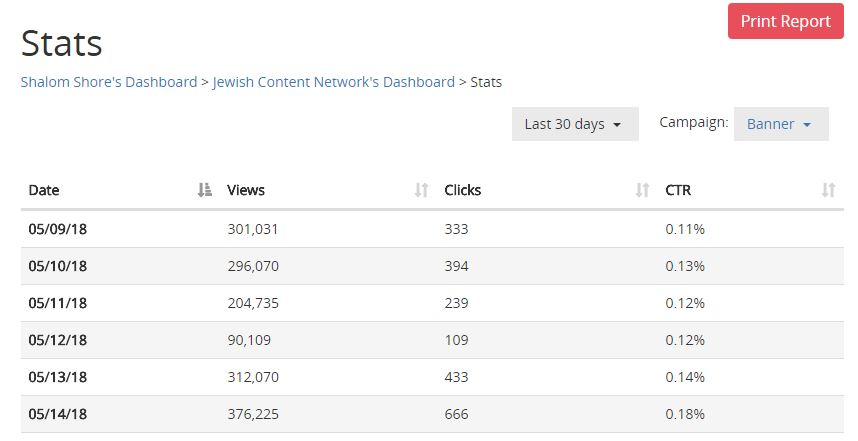Click the CTR column header label
The height and width of the screenshot is (441, 858).
tap(678, 190)
